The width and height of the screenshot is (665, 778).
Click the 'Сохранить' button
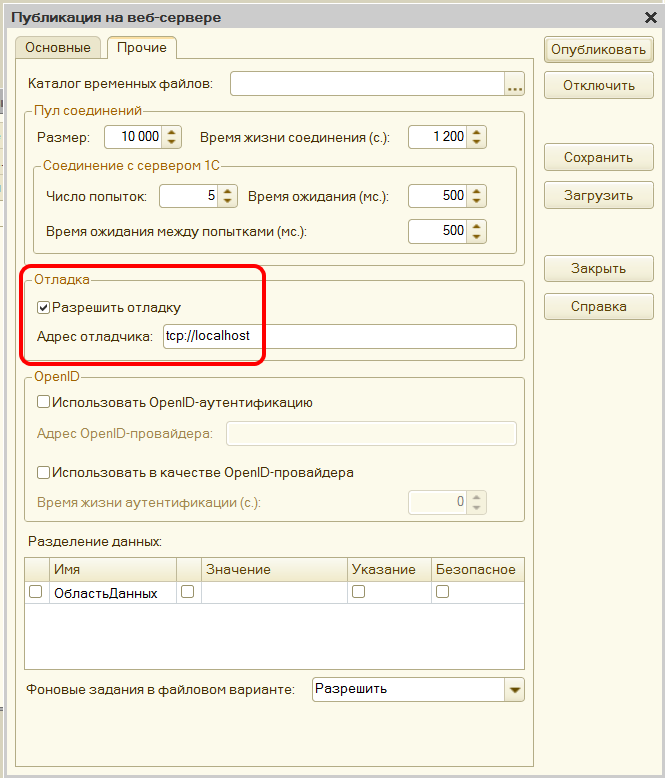[x=598, y=157]
